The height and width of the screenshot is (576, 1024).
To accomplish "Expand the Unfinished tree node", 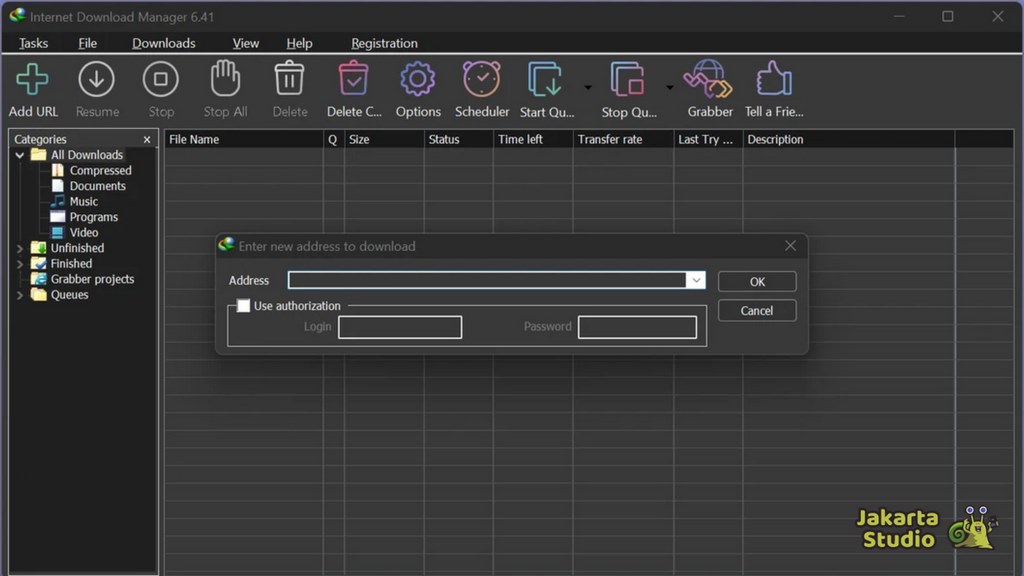I will pos(20,249).
